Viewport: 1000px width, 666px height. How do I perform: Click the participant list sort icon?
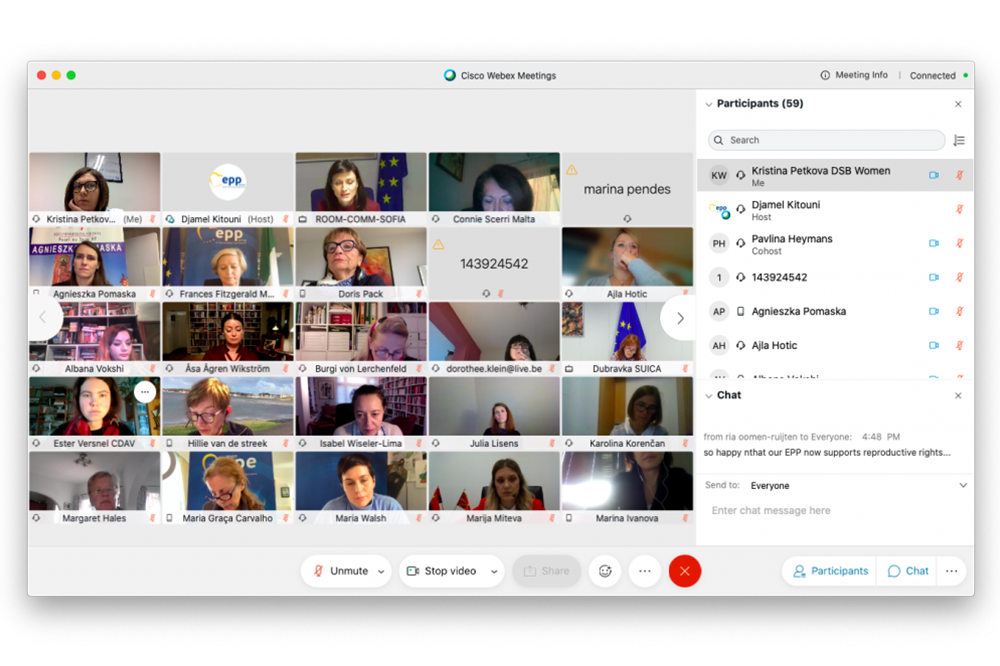pos(959,140)
